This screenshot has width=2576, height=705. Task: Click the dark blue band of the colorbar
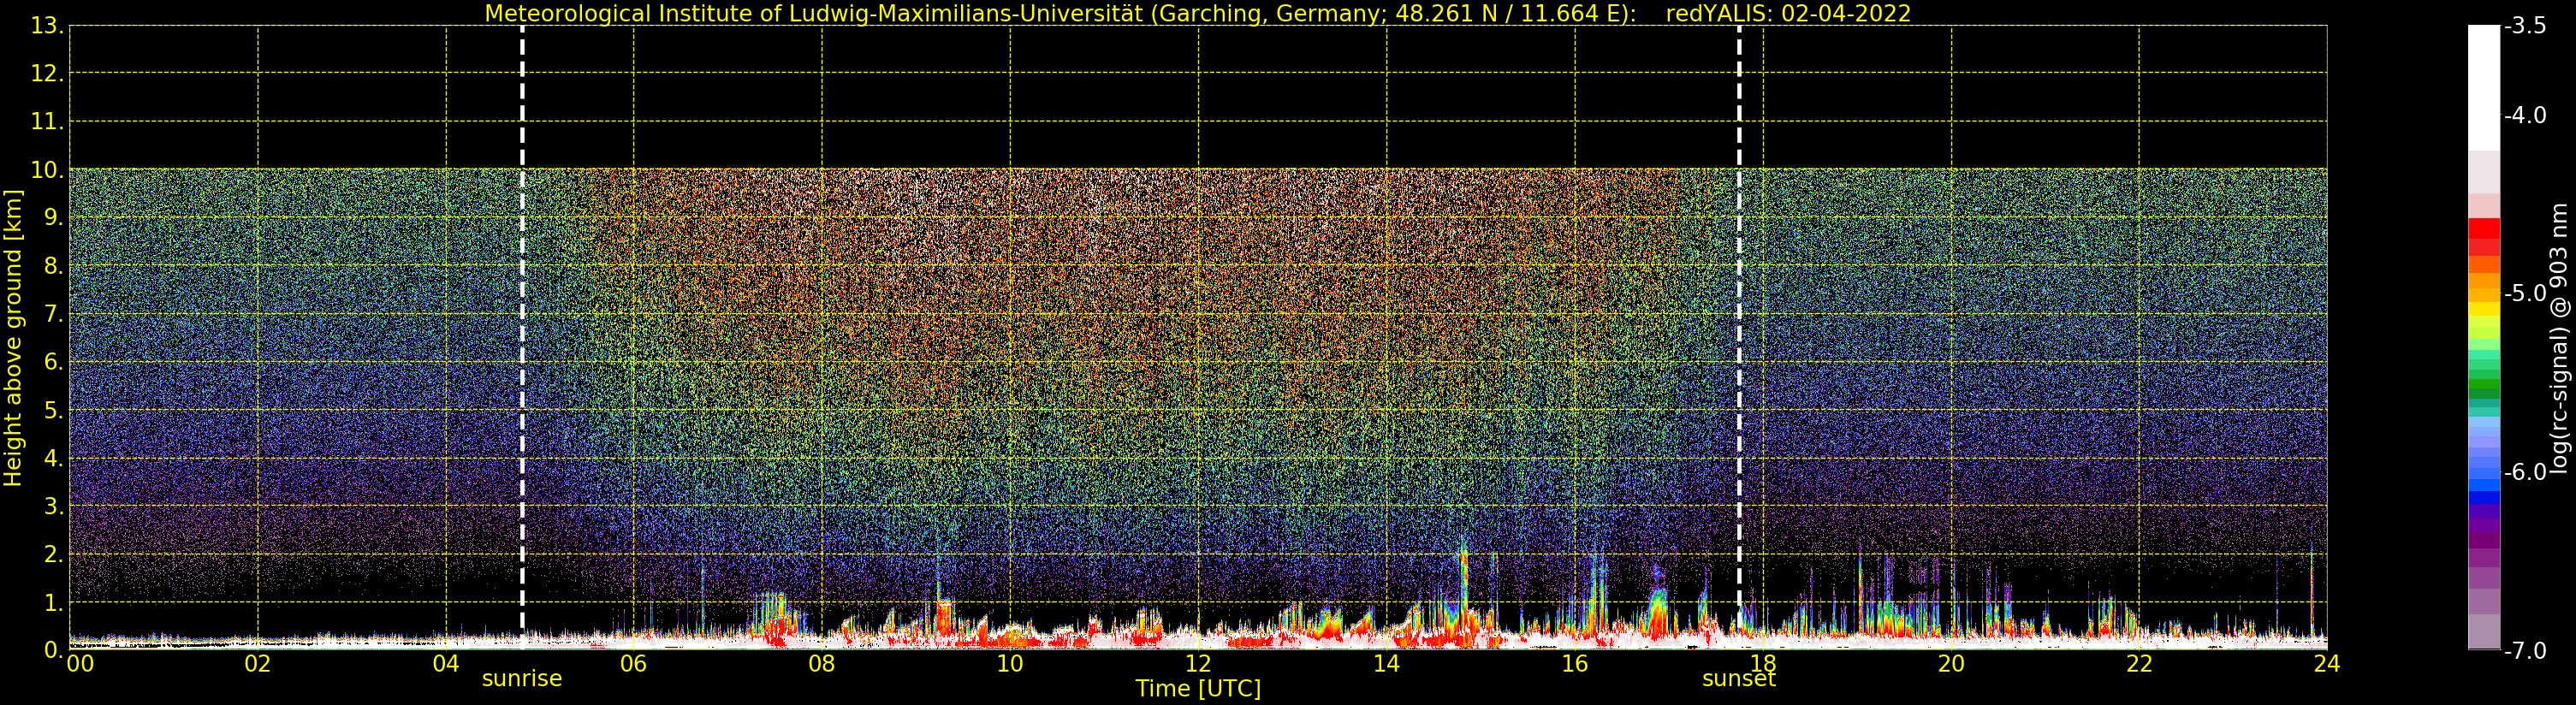click(x=2484, y=497)
